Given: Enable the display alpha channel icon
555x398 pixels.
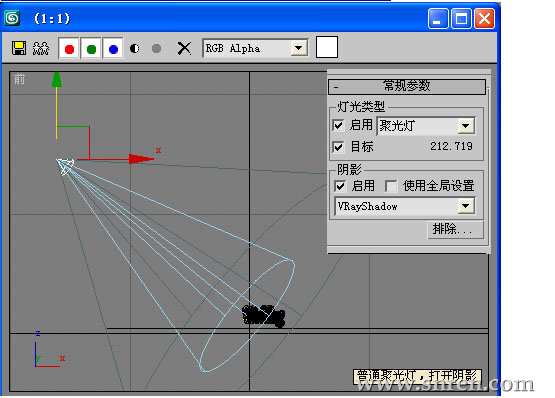Looking at the screenshot, I should pyautogui.click(x=135, y=49).
